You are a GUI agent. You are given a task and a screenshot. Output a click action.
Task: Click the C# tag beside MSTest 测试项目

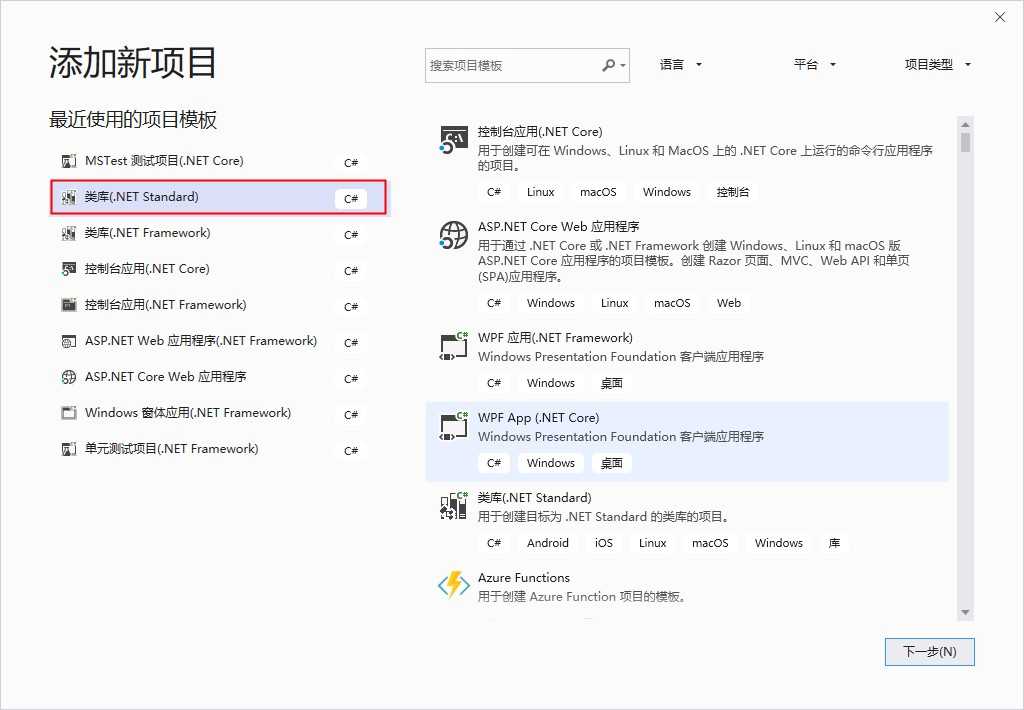point(351,163)
